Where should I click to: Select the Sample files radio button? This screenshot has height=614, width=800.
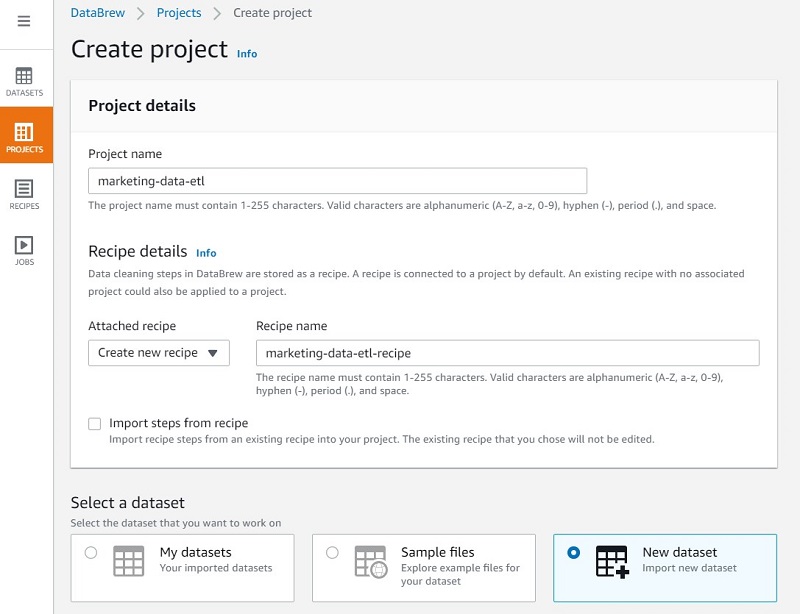coord(332,553)
